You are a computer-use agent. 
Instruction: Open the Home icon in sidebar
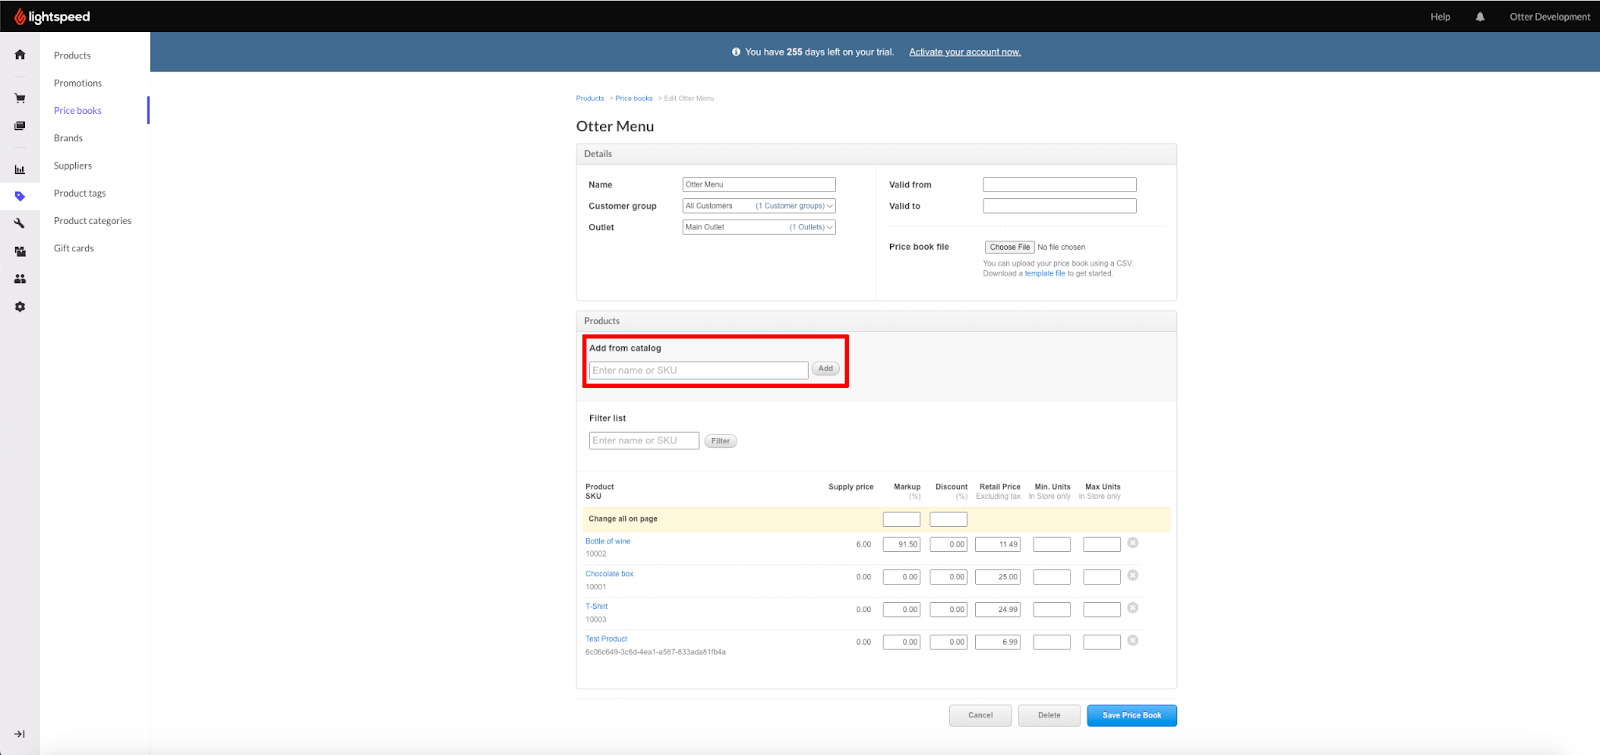pyautogui.click(x=20, y=55)
